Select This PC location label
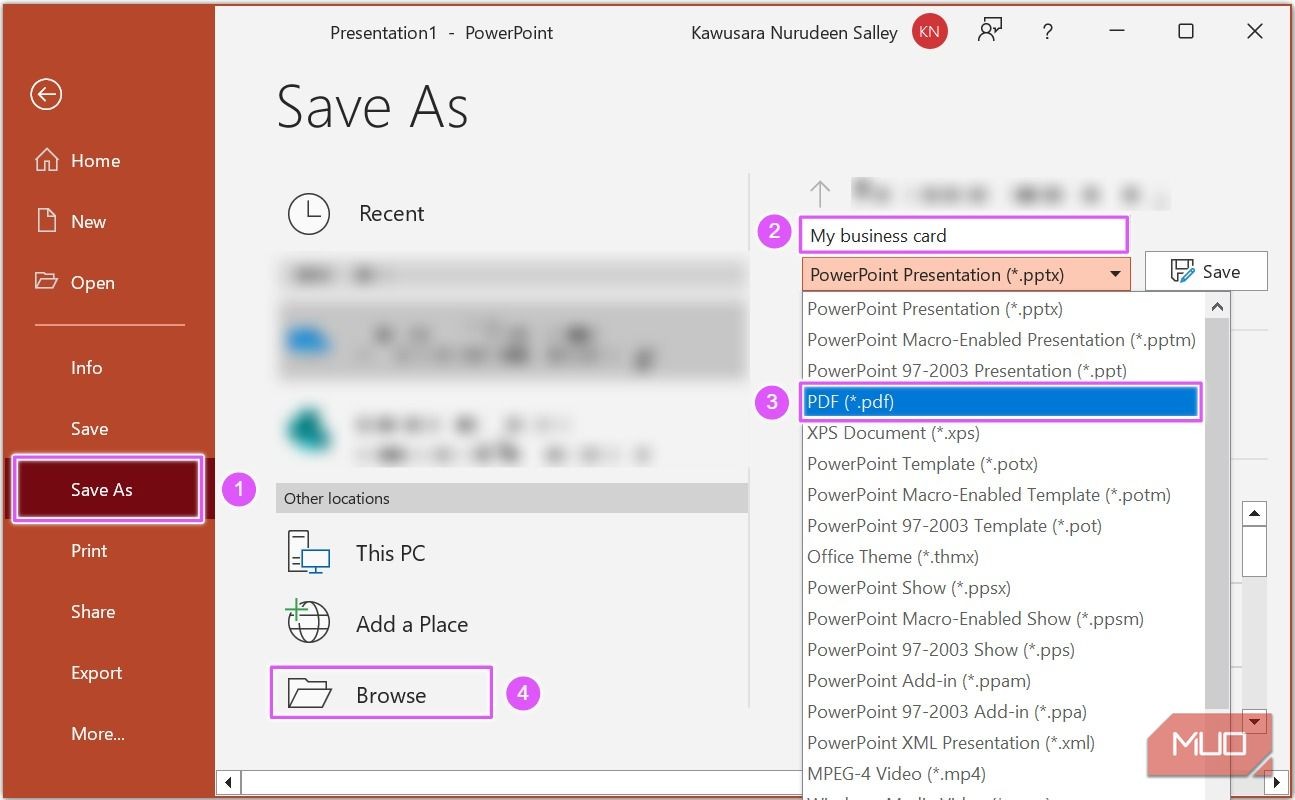 pyautogui.click(x=391, y=553)
